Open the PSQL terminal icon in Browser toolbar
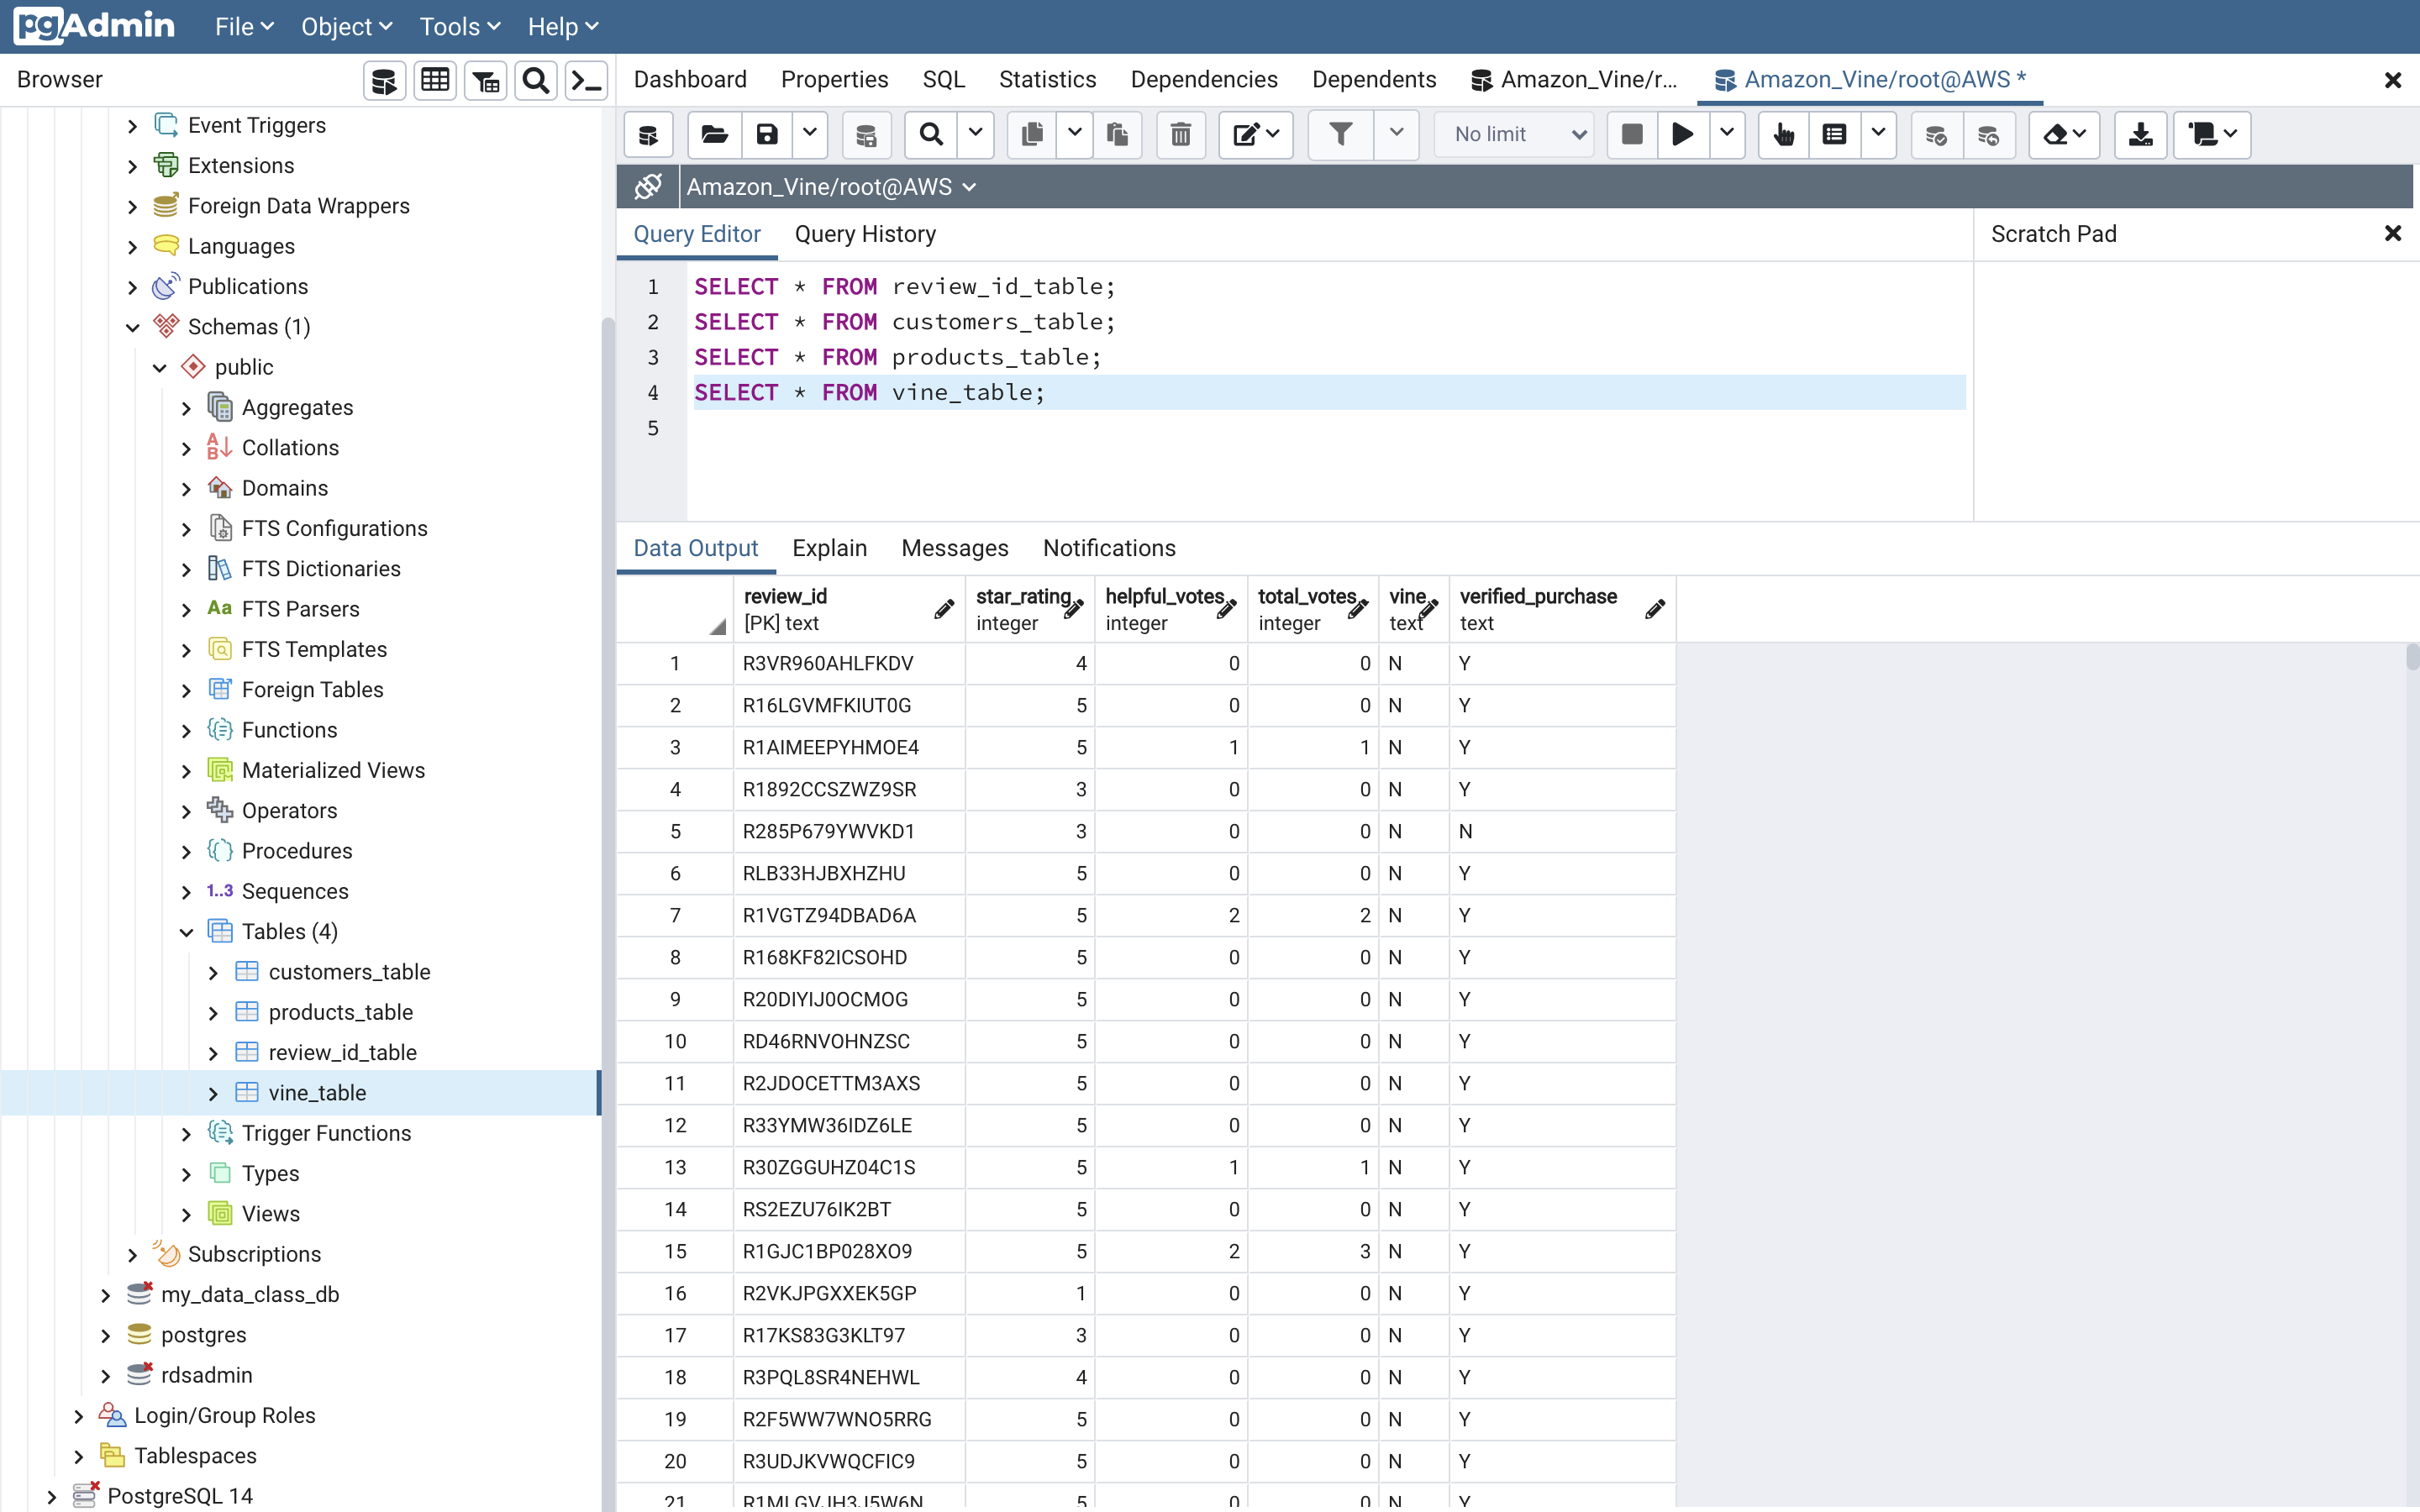2420x1512 pixels. pyautogui.click(x=587, y=81)
